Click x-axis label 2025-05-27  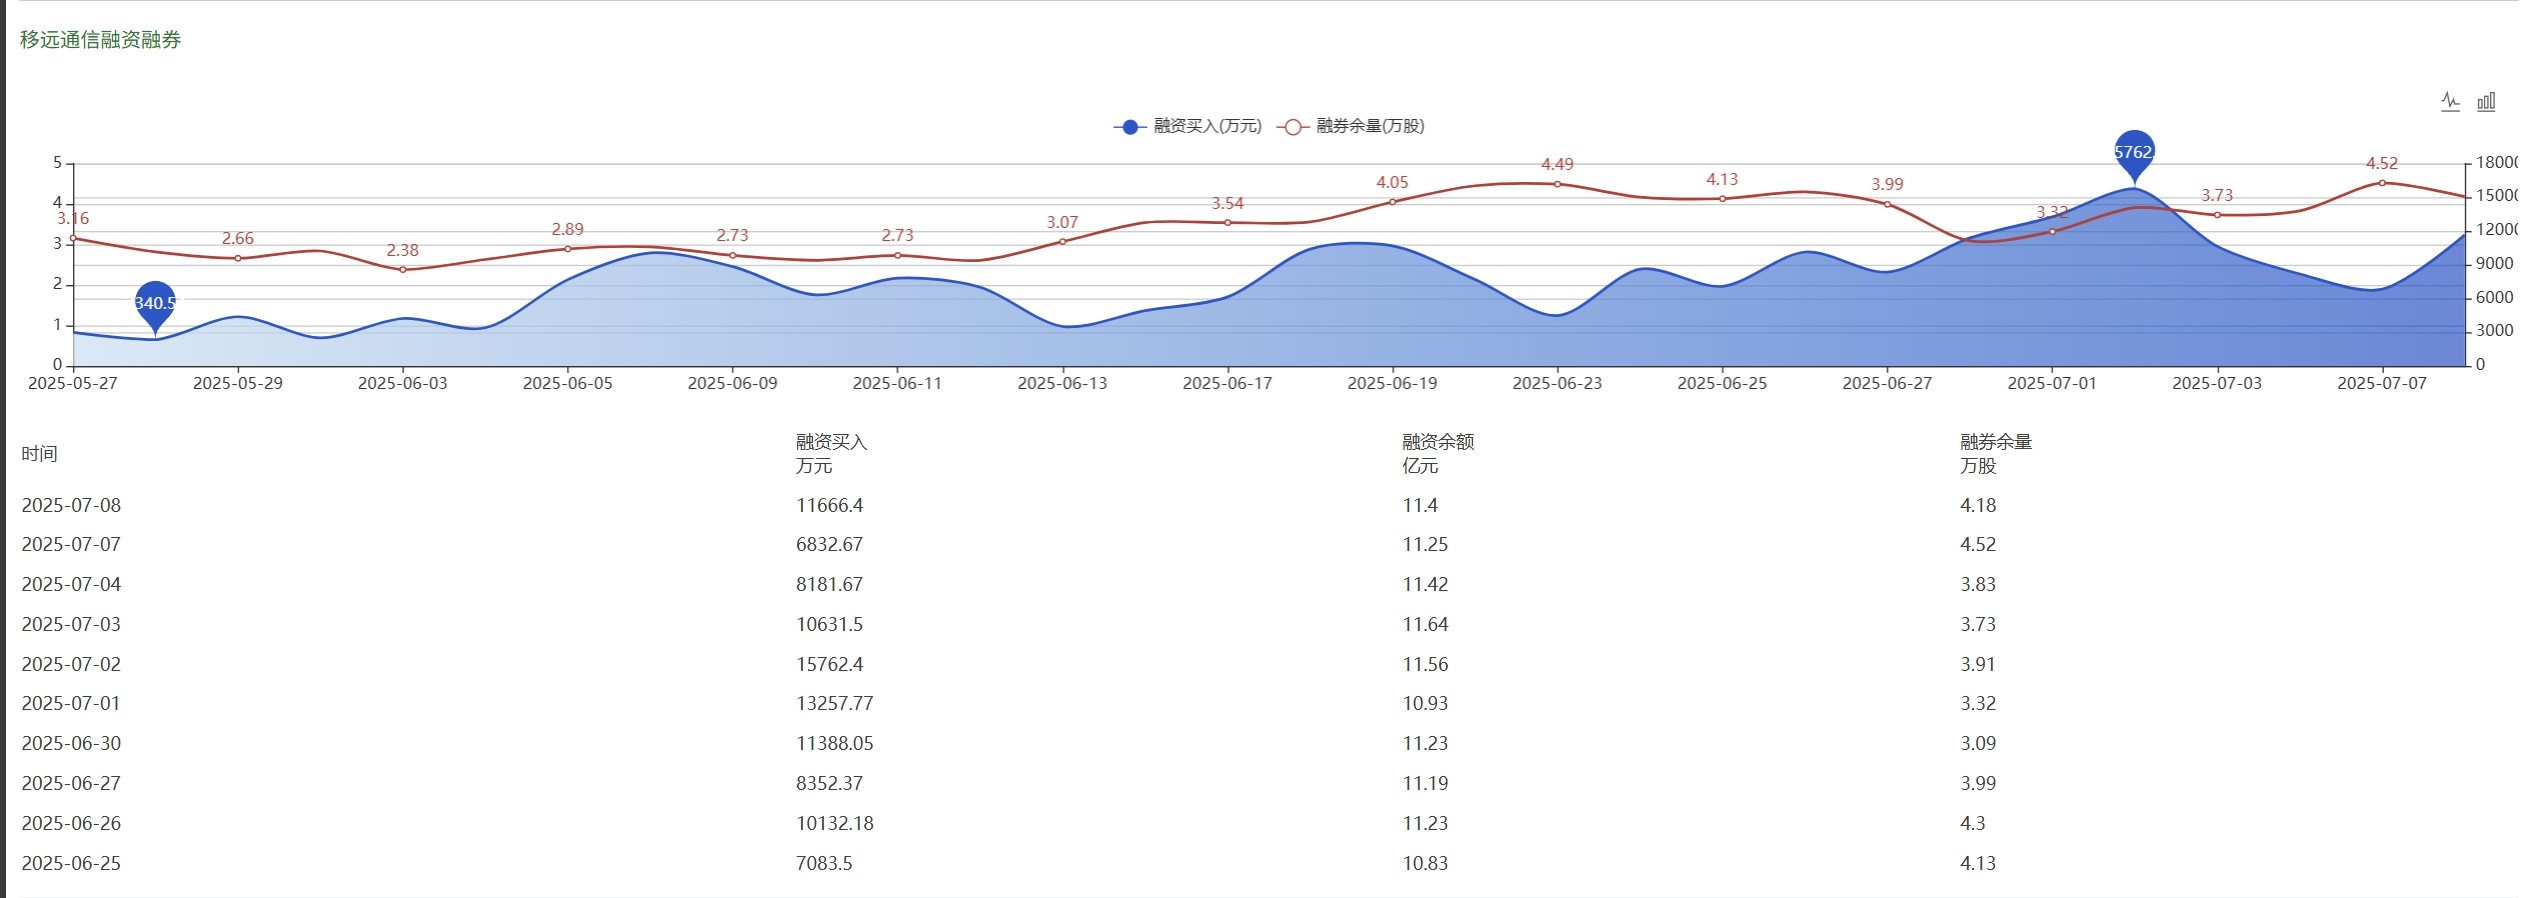pos(73,384)
